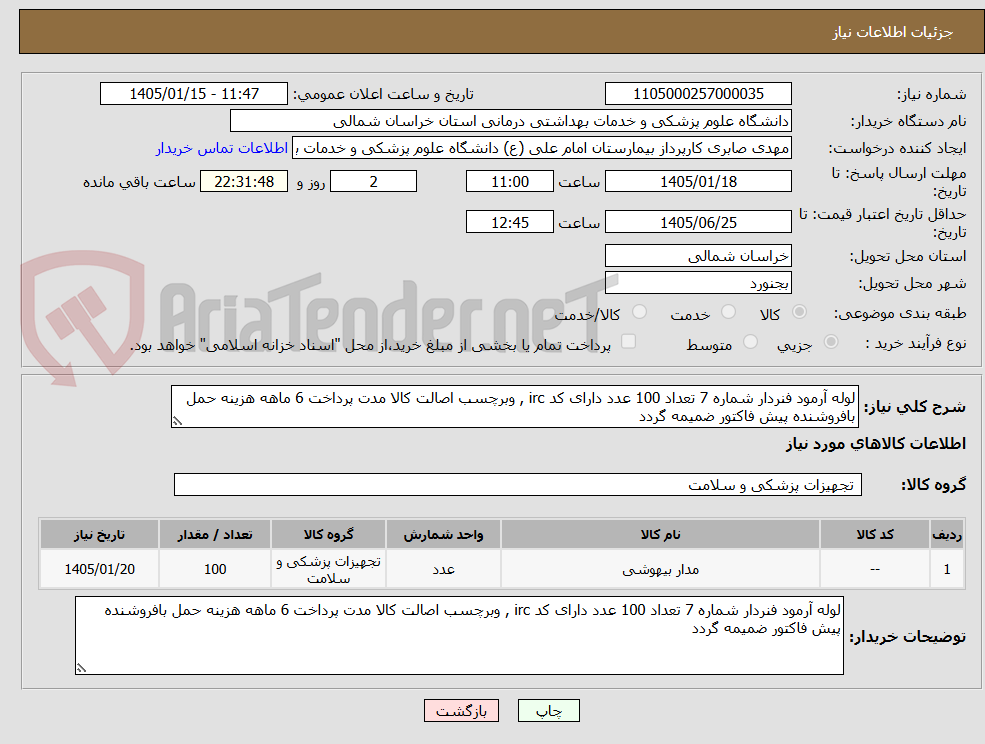Click the request creator name field
This screenshot has width=985, height=744.
coord(541,148)
